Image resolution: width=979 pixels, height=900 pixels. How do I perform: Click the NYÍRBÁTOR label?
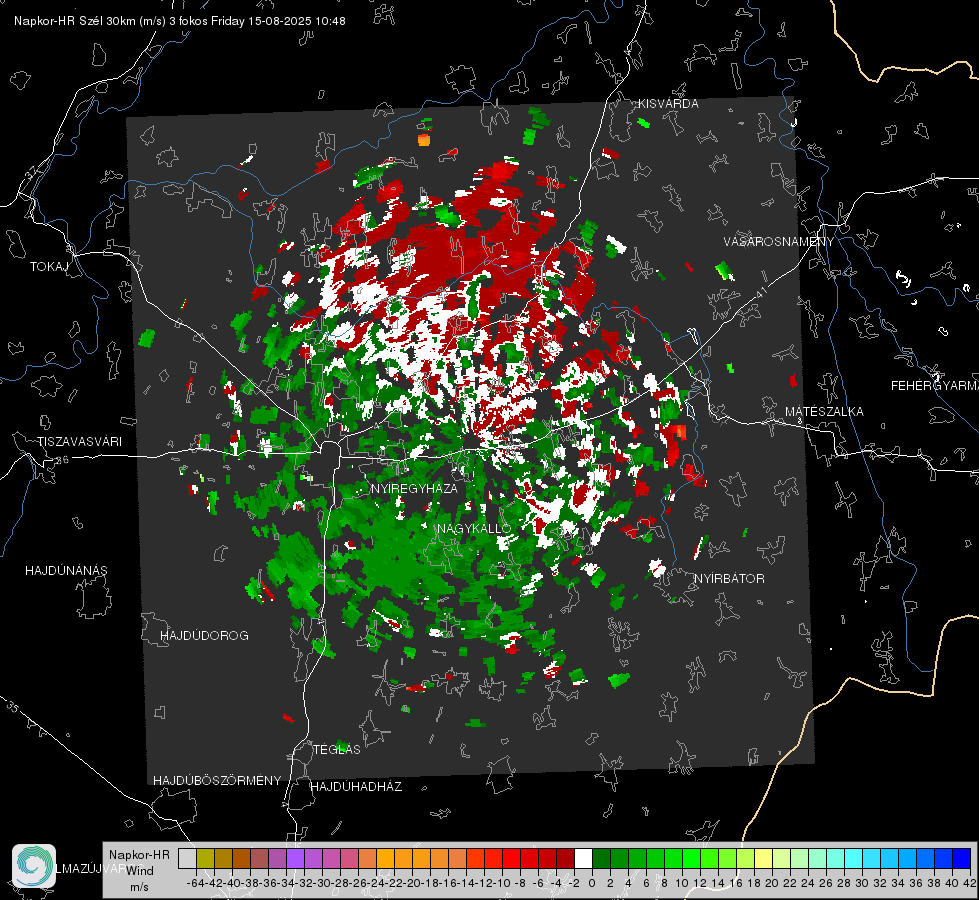(x=729, y=579)
